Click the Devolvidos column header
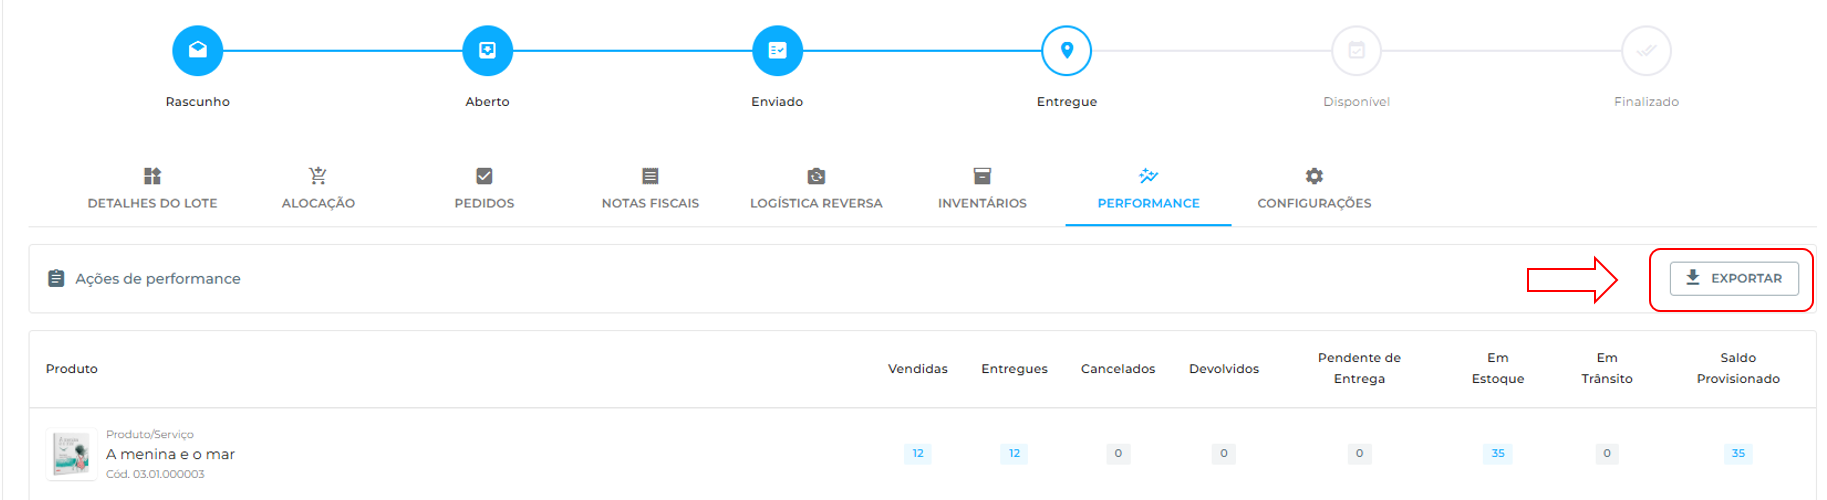This screenshot has width=1827, height=500. pos(1224,369)
